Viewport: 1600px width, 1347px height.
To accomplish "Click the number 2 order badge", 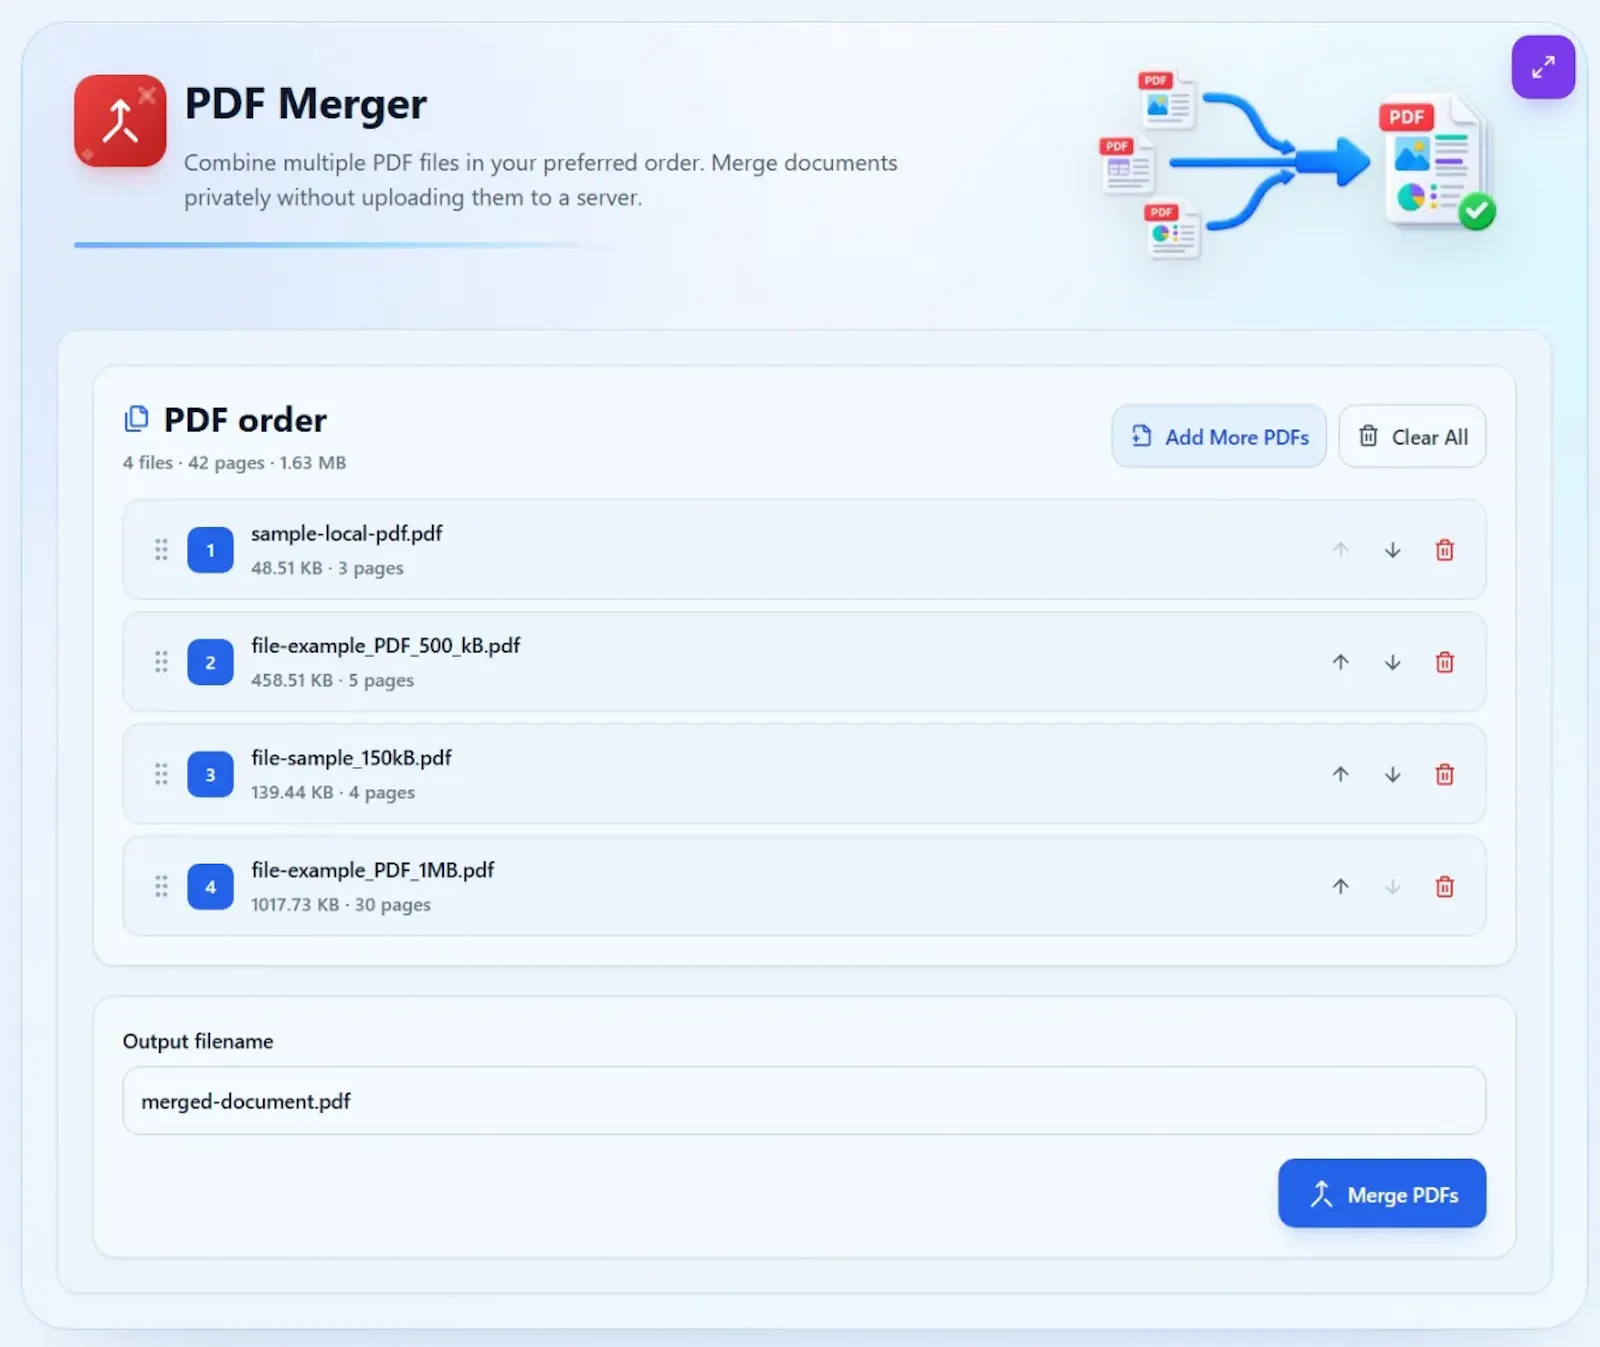I will 210,662.
